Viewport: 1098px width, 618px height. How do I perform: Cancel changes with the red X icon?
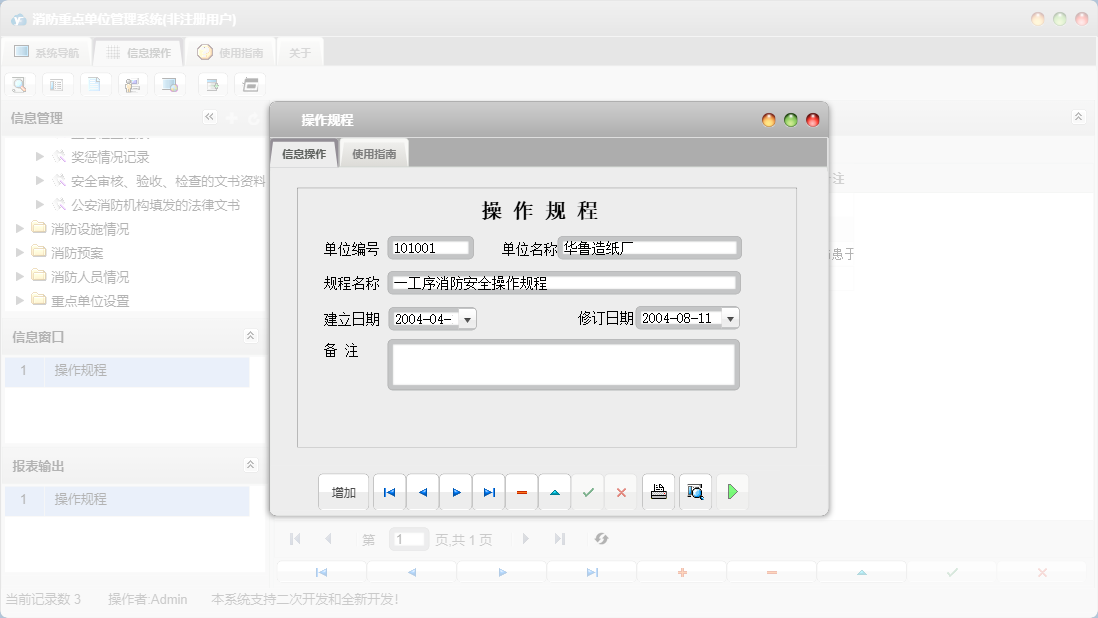pos(621,492)
